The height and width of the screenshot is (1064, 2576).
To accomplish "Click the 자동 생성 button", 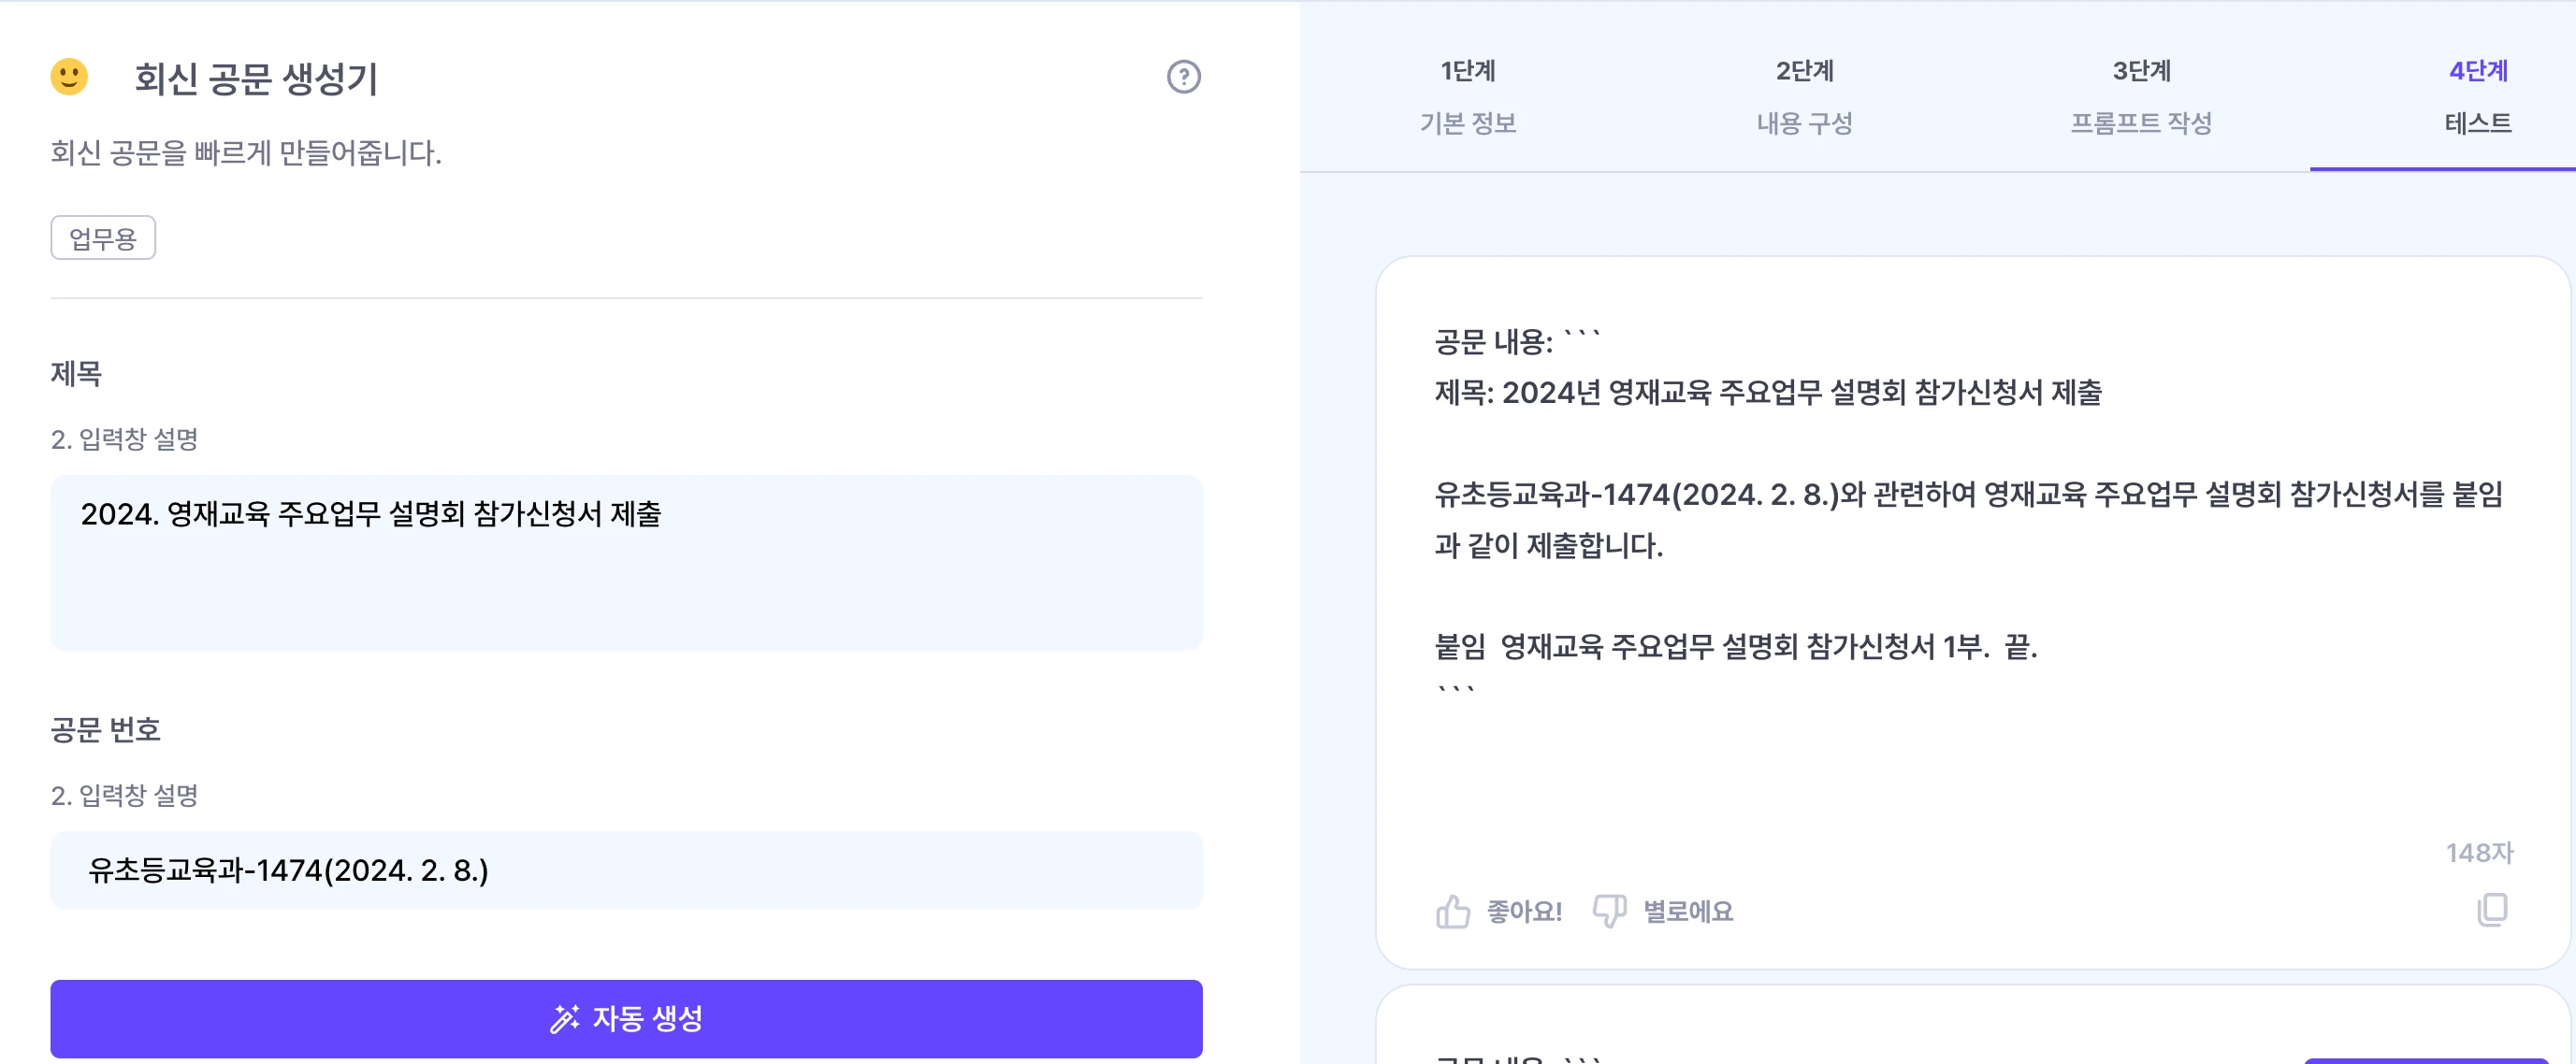I will 626,1018.
